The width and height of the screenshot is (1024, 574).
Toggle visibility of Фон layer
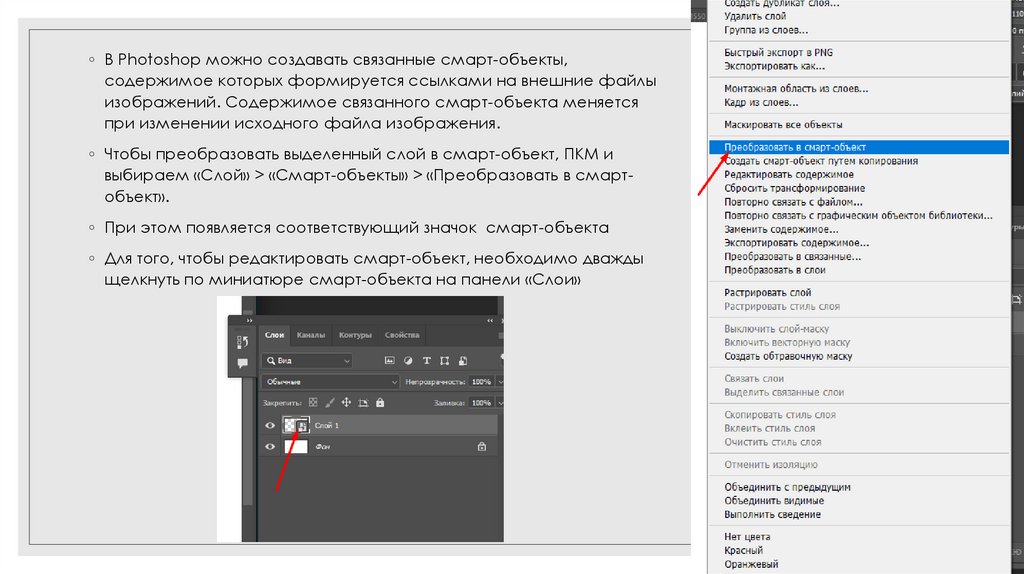(269, 447)
